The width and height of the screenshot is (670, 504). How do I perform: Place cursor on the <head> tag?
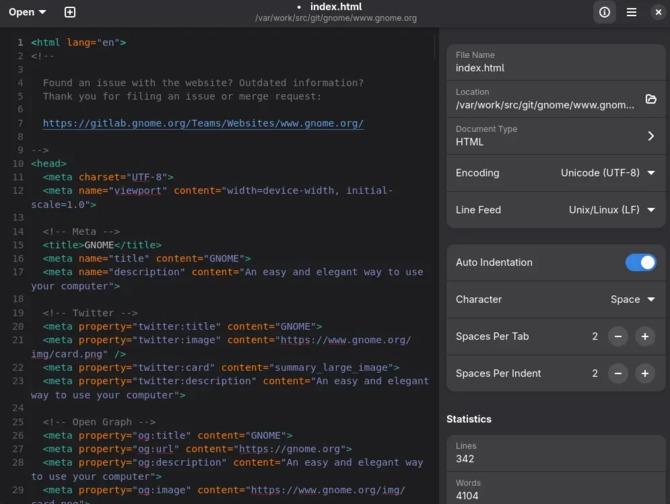tap(49, 164)
